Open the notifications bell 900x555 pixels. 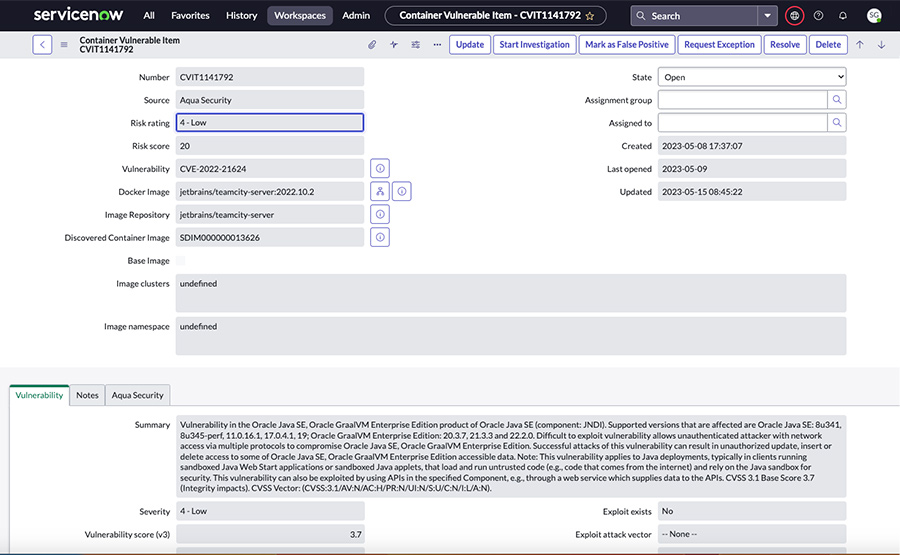pos(843,16)
